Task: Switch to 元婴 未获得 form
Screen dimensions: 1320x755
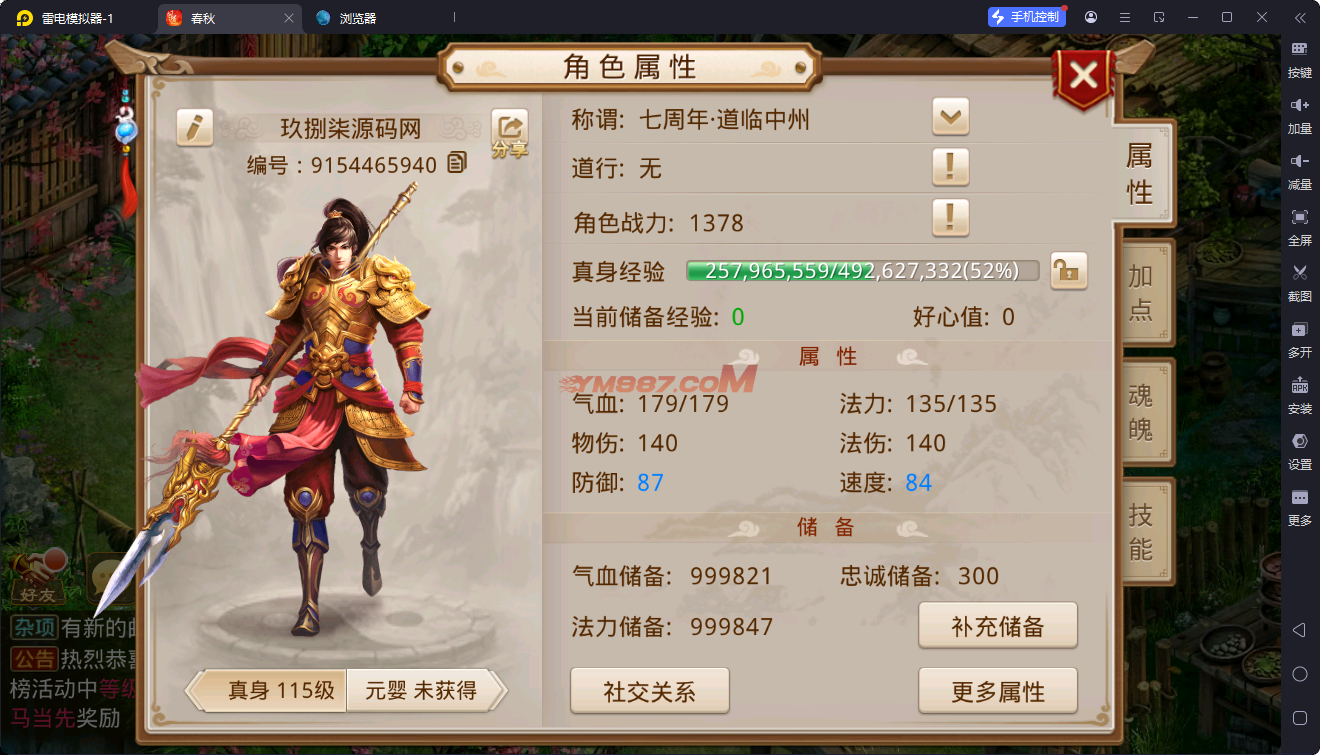Action: tap(421, 690)
